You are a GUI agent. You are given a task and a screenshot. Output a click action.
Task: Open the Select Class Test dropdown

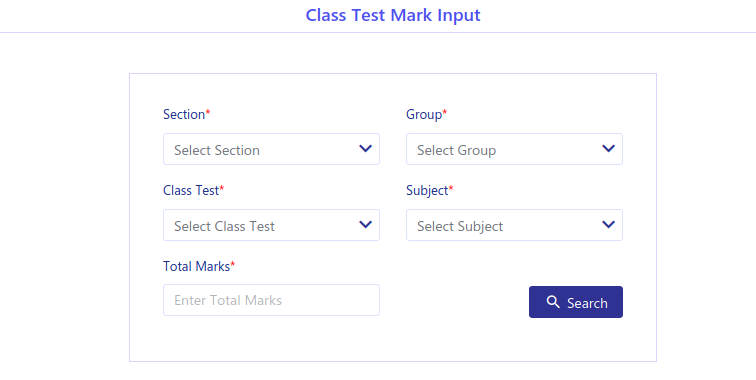pos(271,225)
